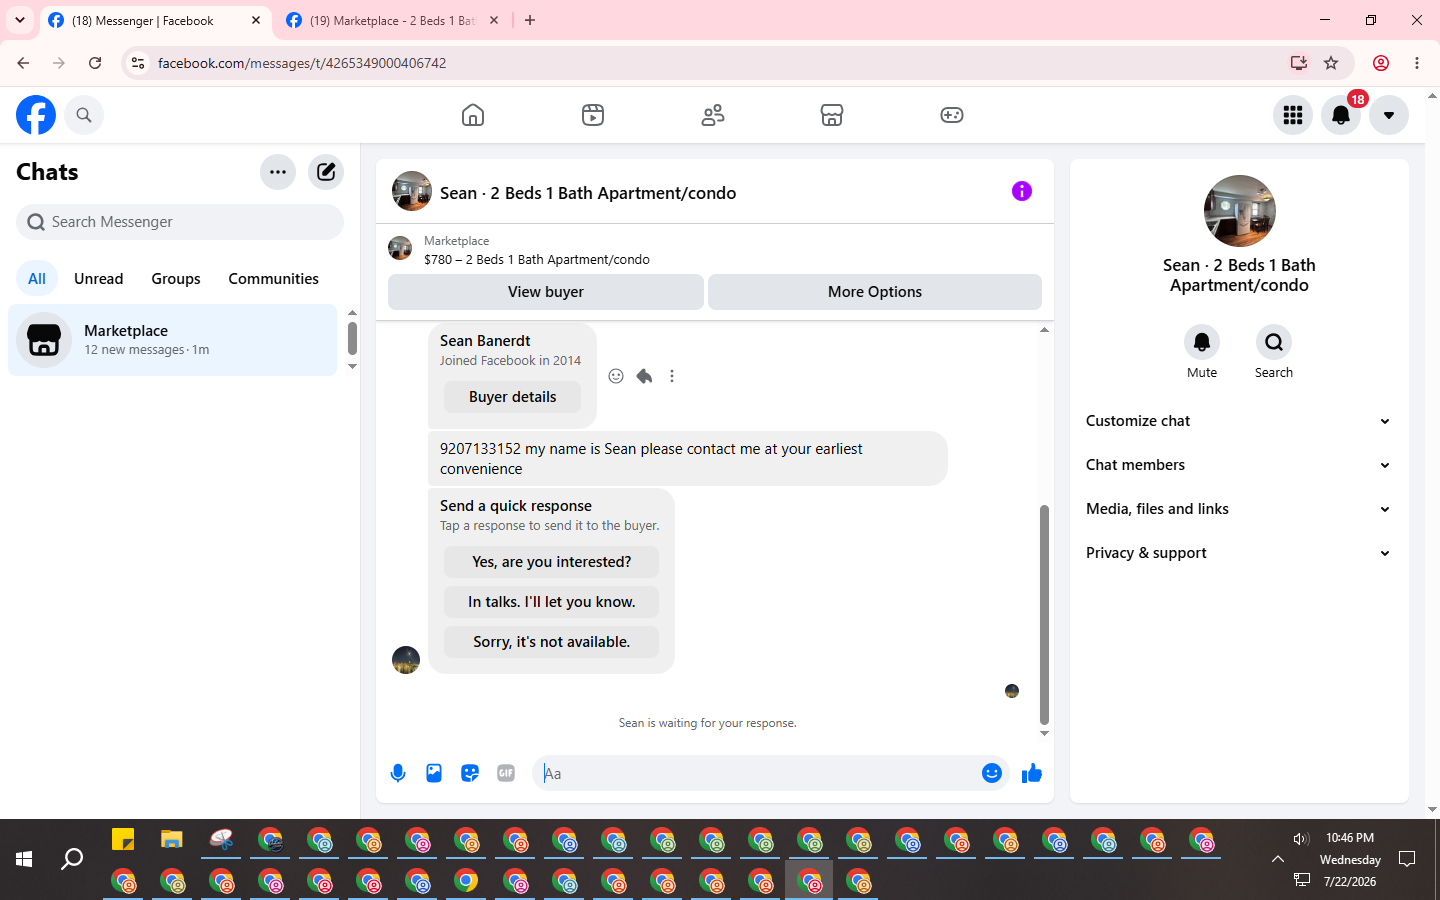This screenshot has width=1440, height=900.
Task: Open the GIF picker icon
Action: point(506,773)
